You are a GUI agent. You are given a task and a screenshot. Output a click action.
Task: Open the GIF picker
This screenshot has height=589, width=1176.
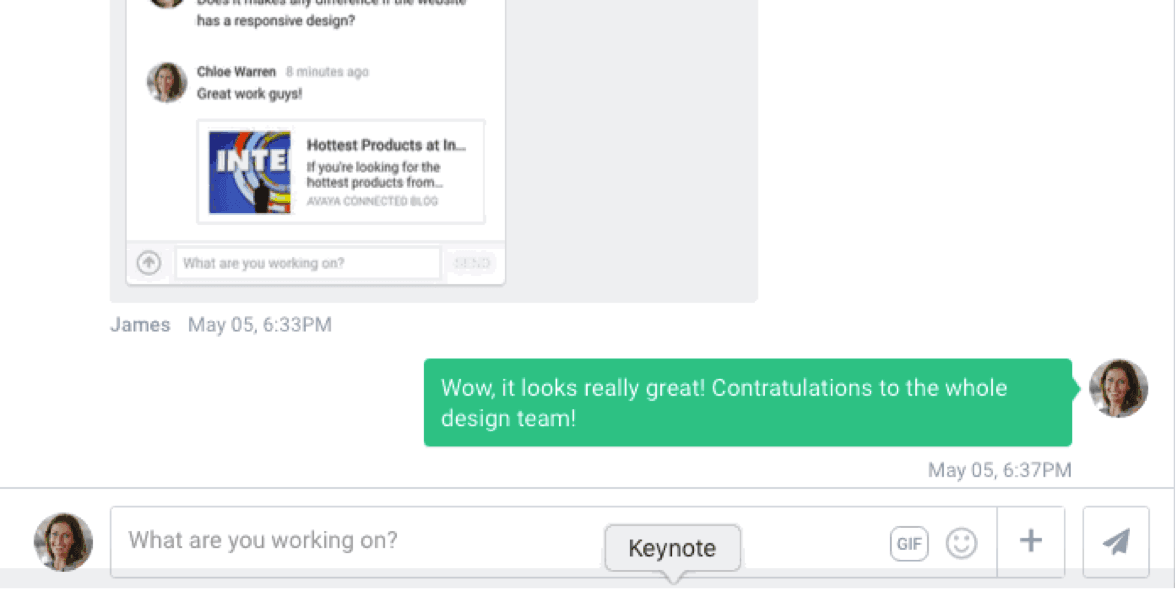909,543
